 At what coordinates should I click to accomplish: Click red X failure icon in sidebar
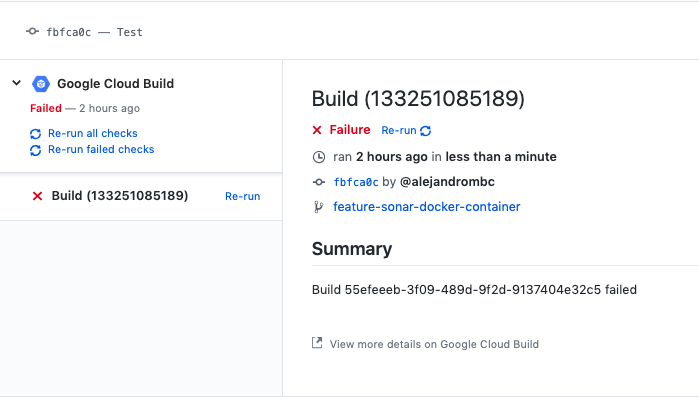(x=37, y=196)
